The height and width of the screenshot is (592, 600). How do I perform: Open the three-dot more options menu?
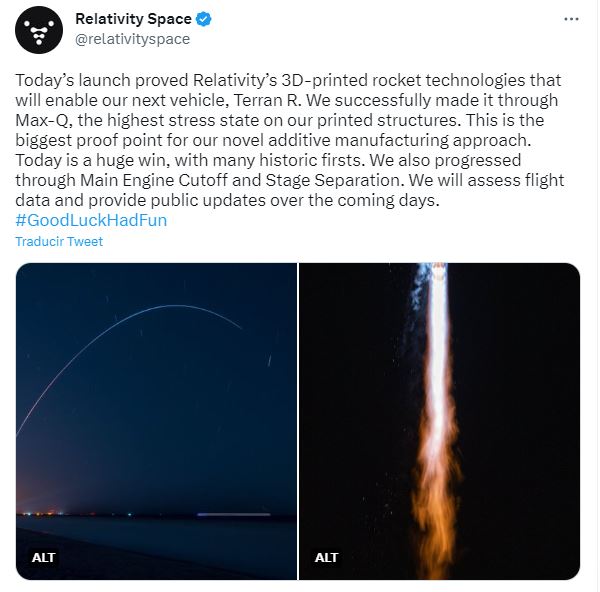(571, 19)
